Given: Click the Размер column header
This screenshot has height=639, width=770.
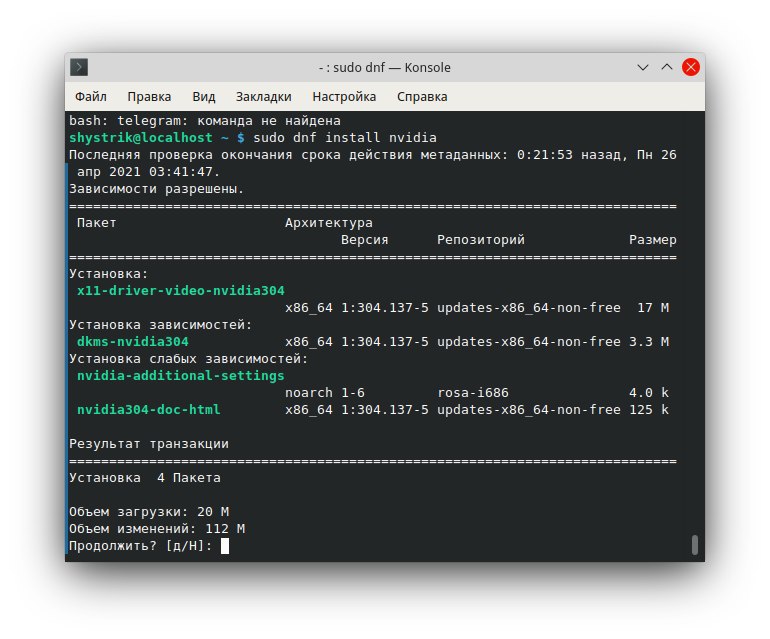Looking at the screenshot, I should click(653, 240).
